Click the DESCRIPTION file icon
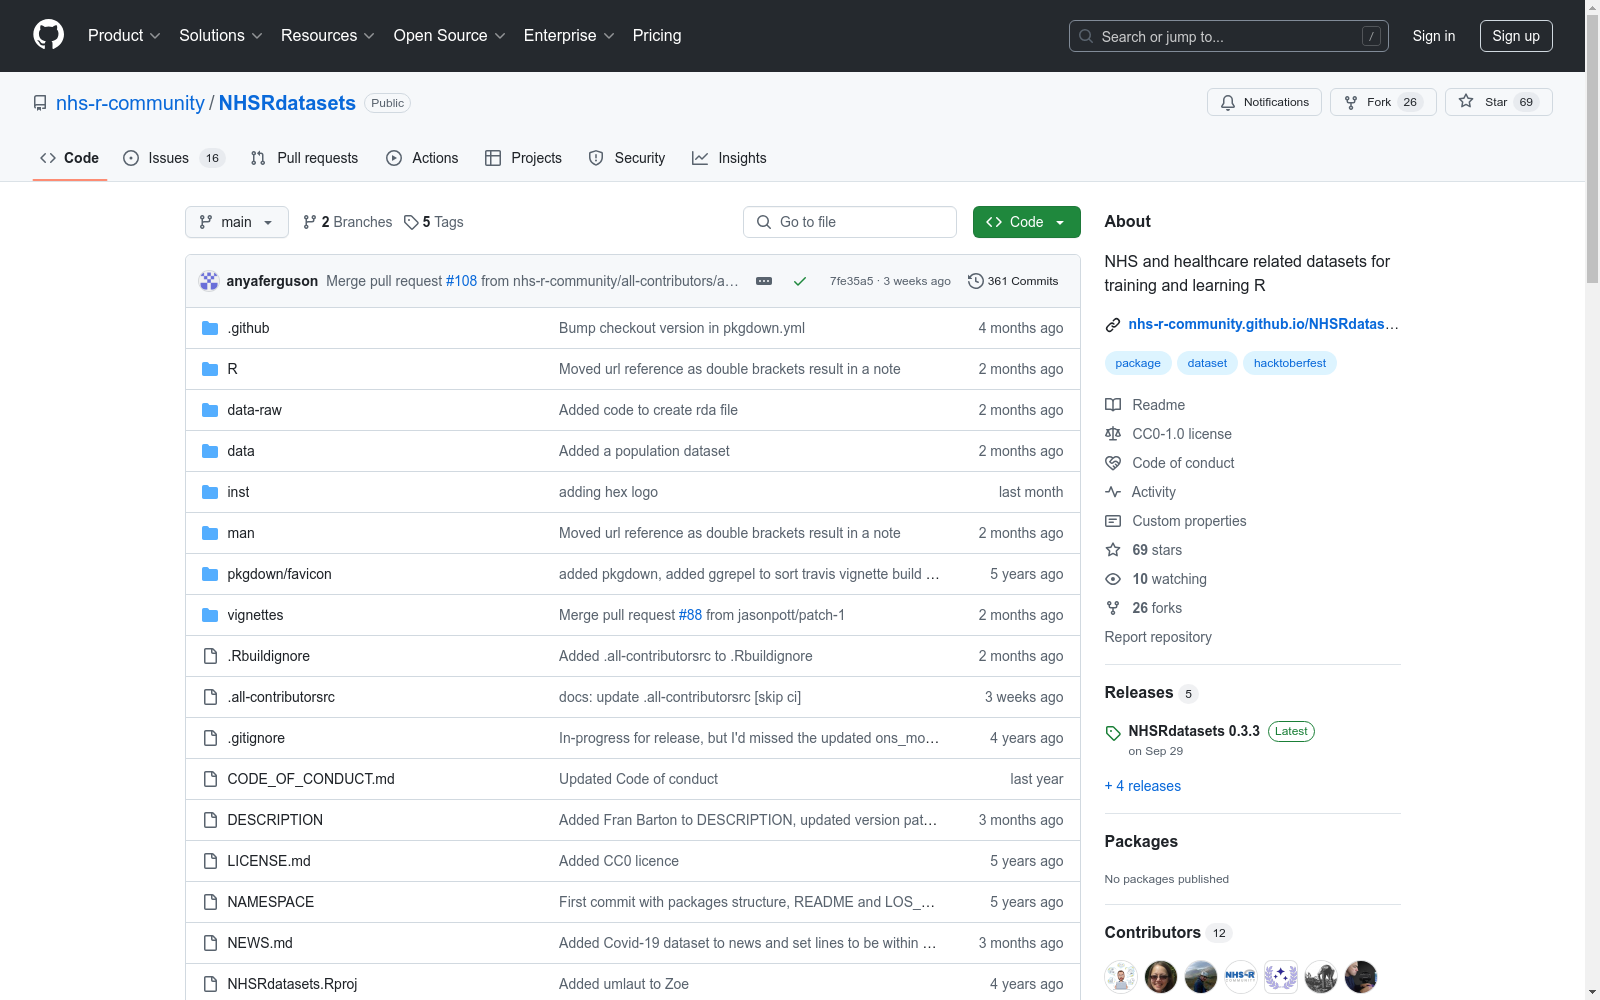 [x=210, y=820]
